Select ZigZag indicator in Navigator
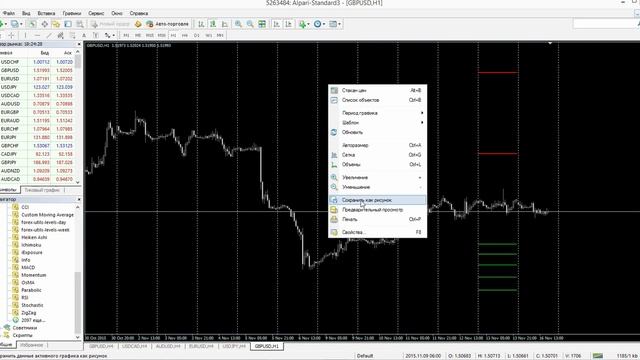 pyautogui.click(x=29, y=313)
